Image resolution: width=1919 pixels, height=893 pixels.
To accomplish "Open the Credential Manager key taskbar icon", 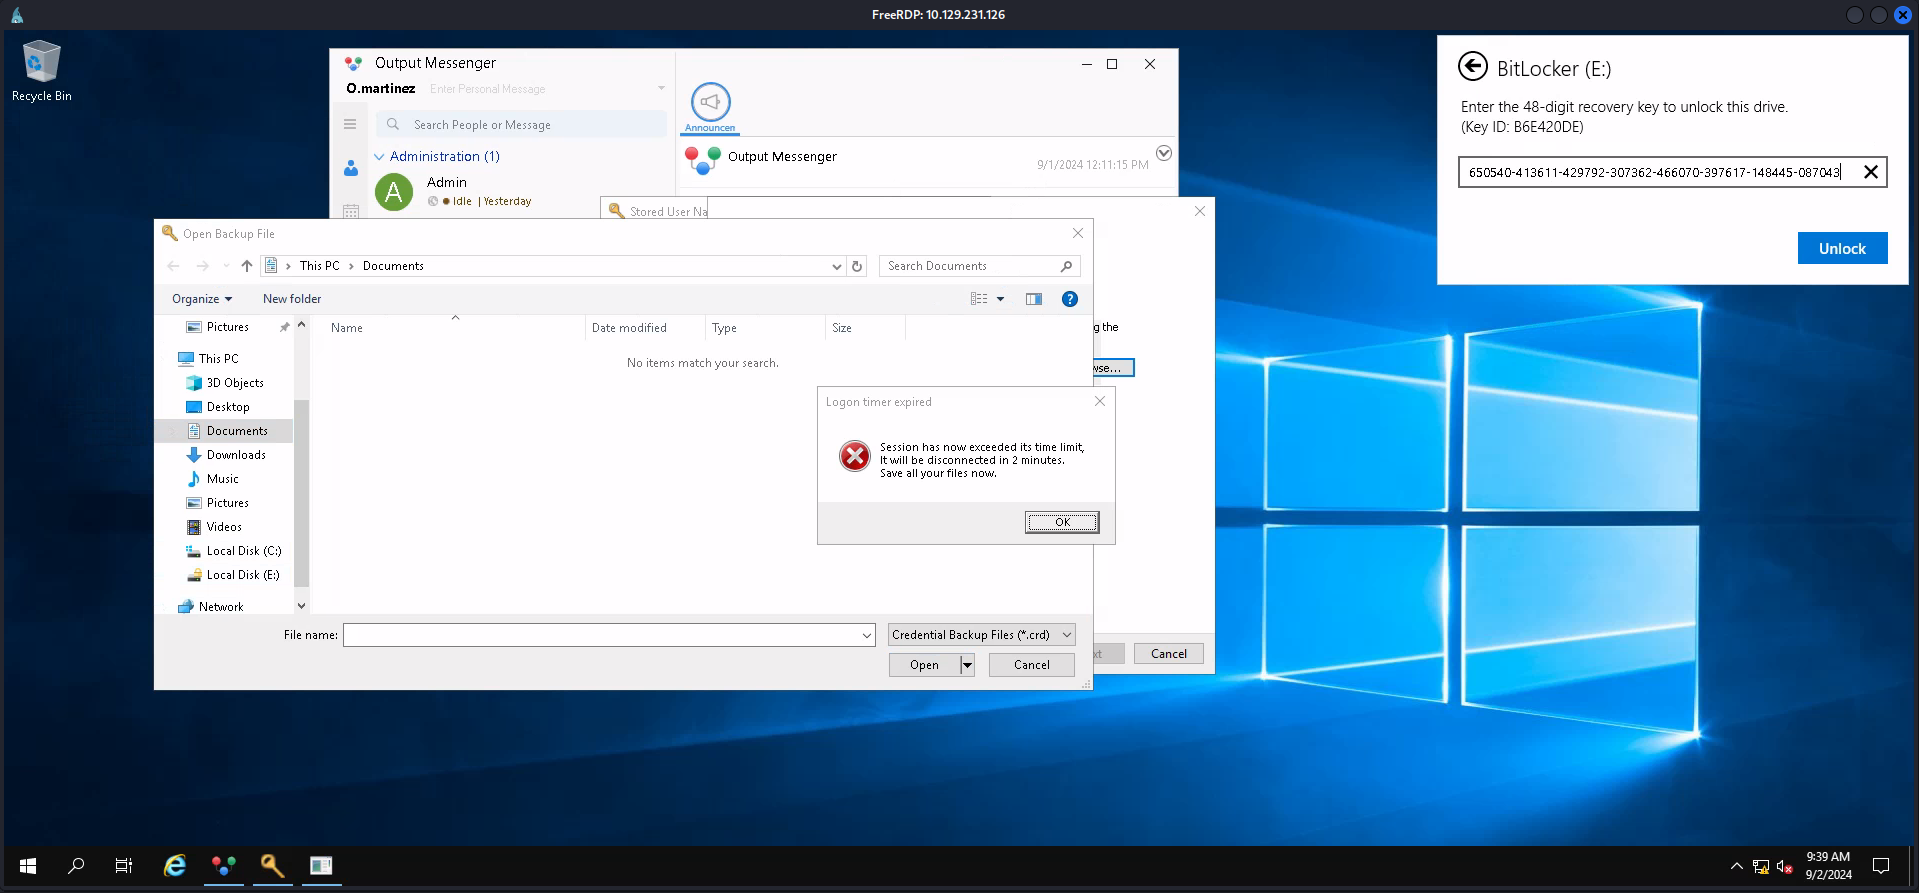I will [x=272, y=866].
